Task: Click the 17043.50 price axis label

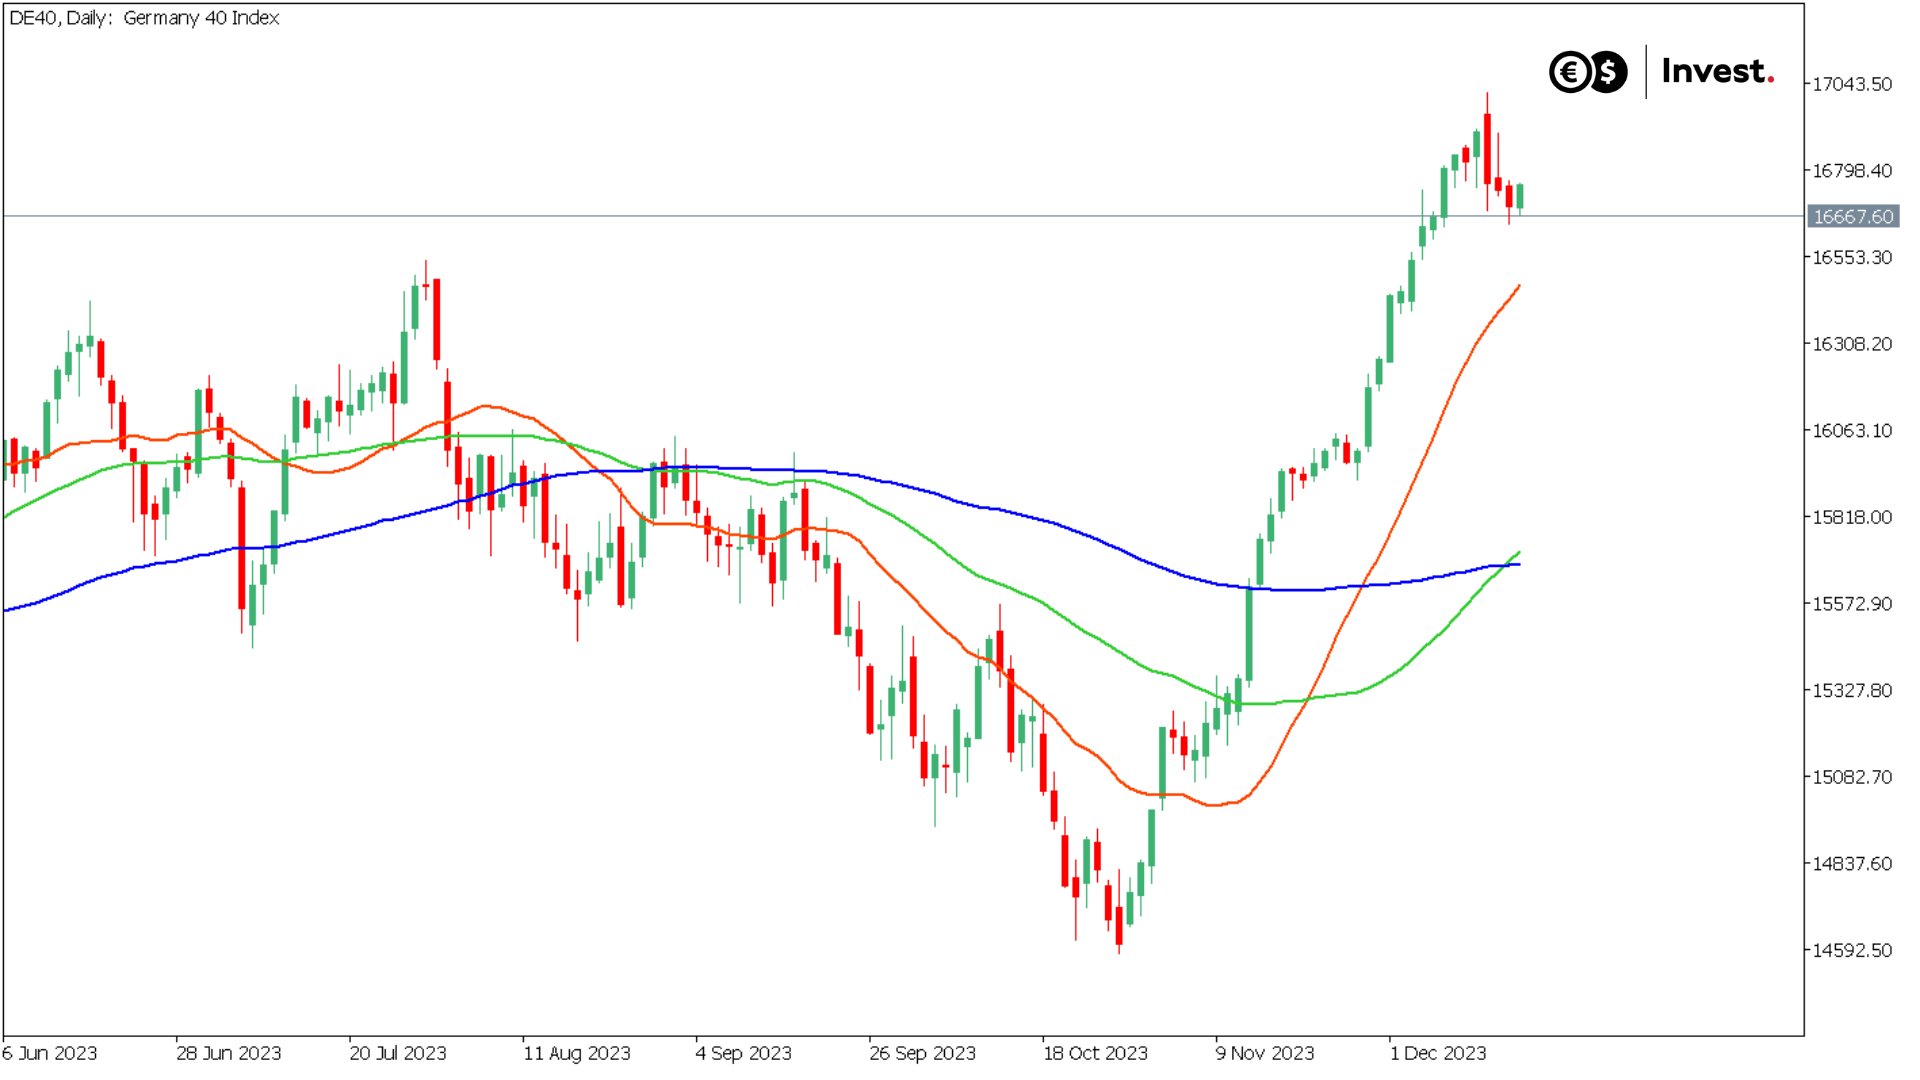Action: 1852,84
